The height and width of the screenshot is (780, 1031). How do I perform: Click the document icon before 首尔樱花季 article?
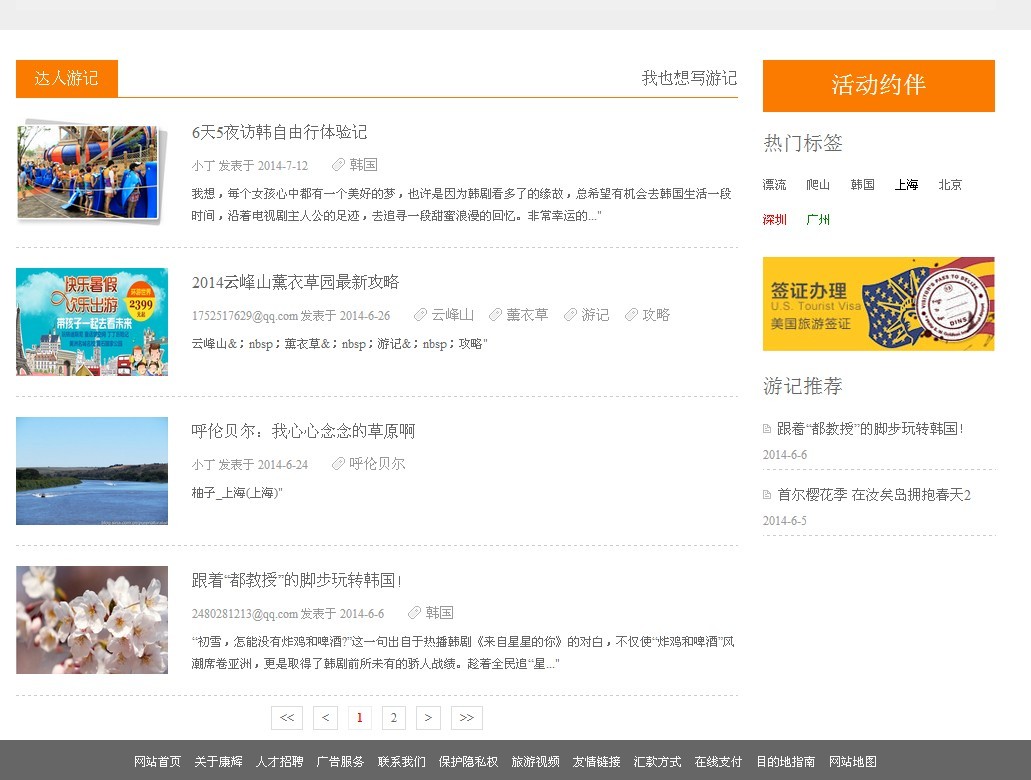point(767,495)
